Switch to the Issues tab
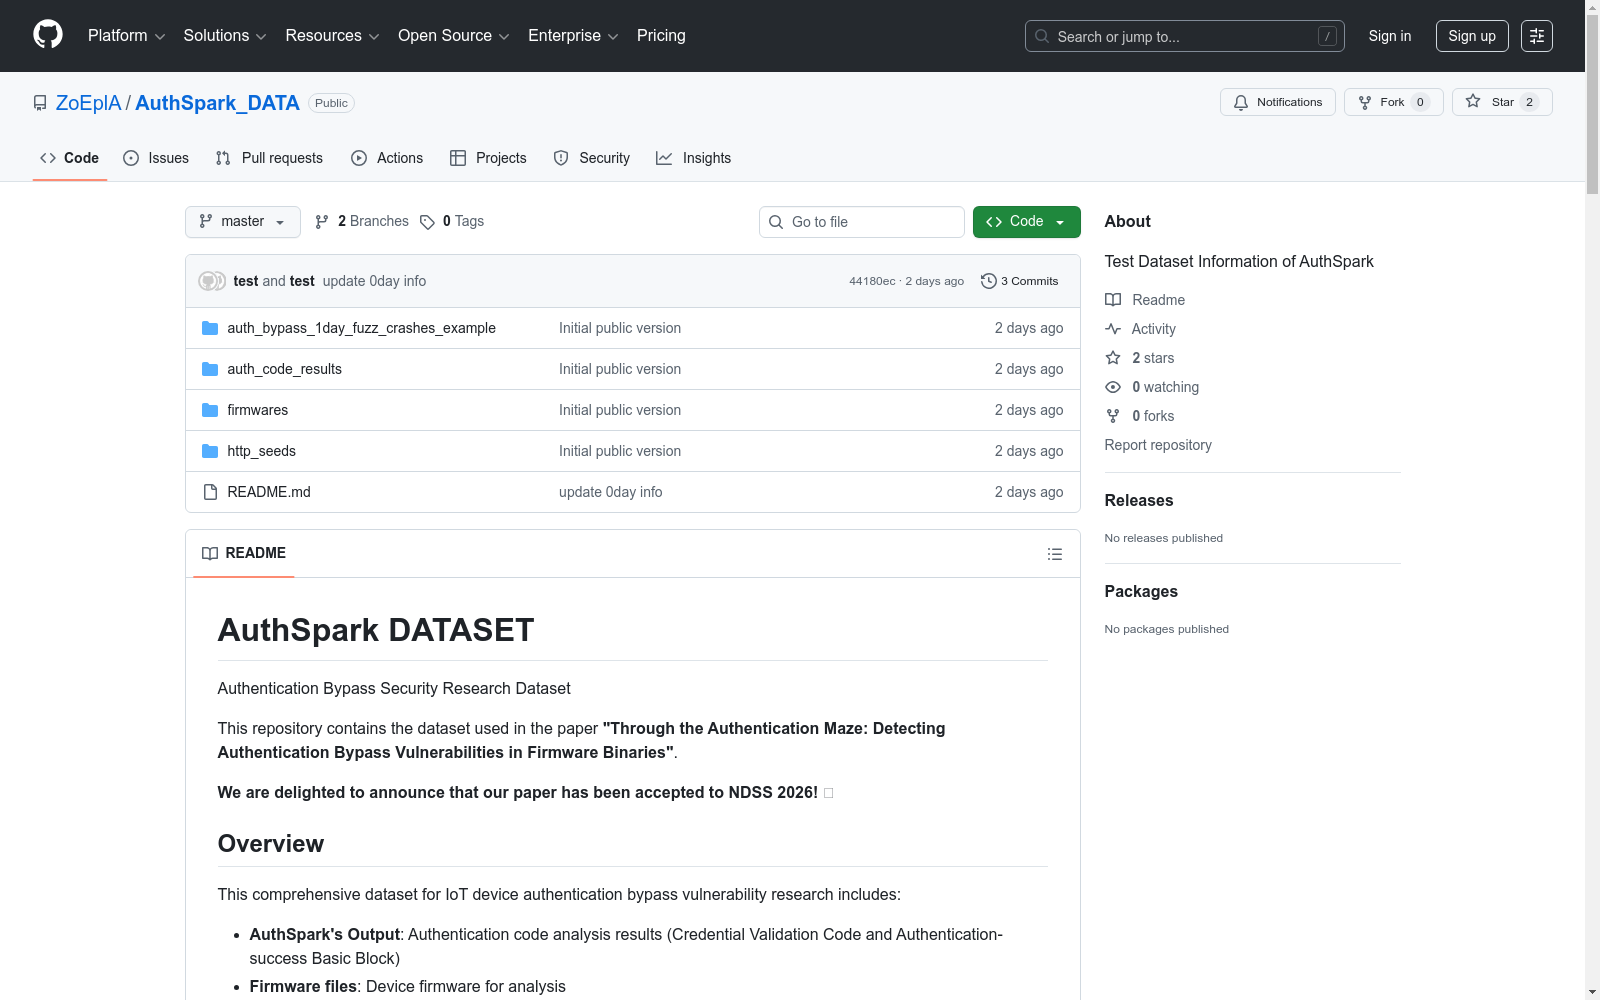This screenshot has height=1000, width=1600. 156,158
